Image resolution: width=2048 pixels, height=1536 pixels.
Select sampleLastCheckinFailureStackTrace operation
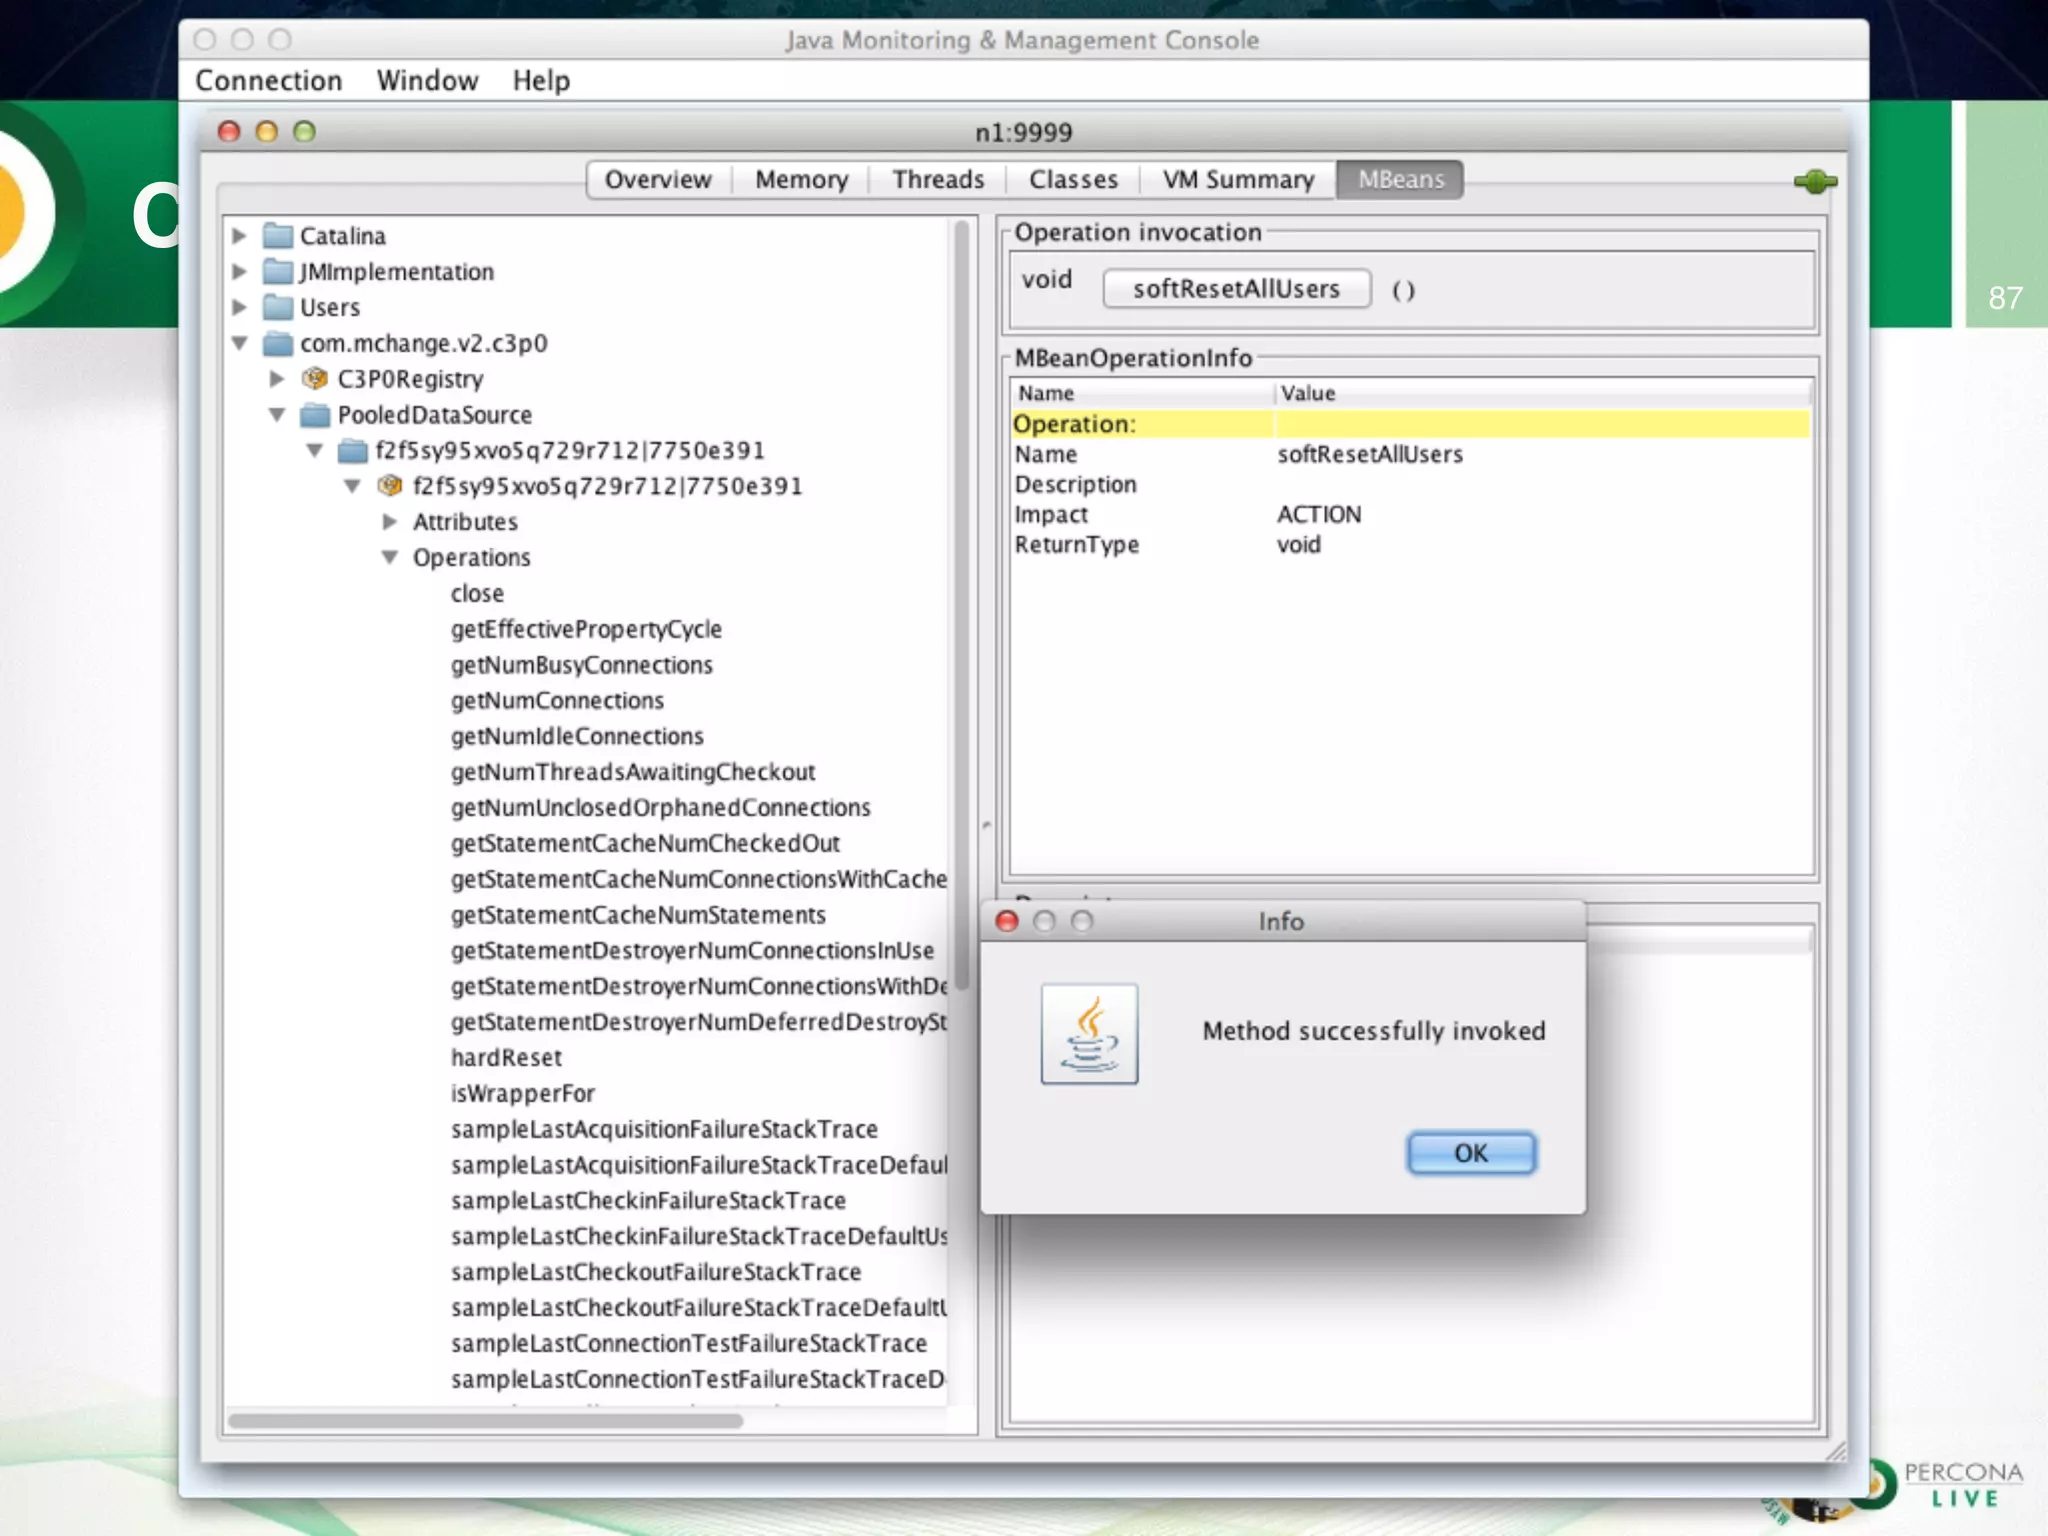point(648,1201)
